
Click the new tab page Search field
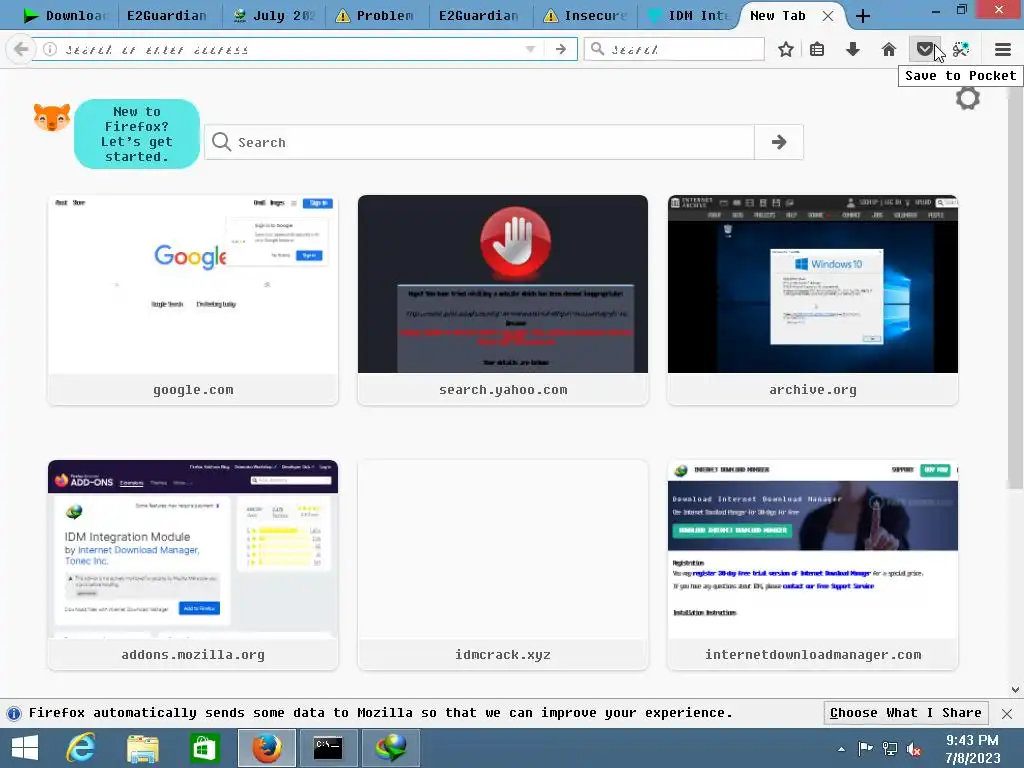click(x=480, y=142)
